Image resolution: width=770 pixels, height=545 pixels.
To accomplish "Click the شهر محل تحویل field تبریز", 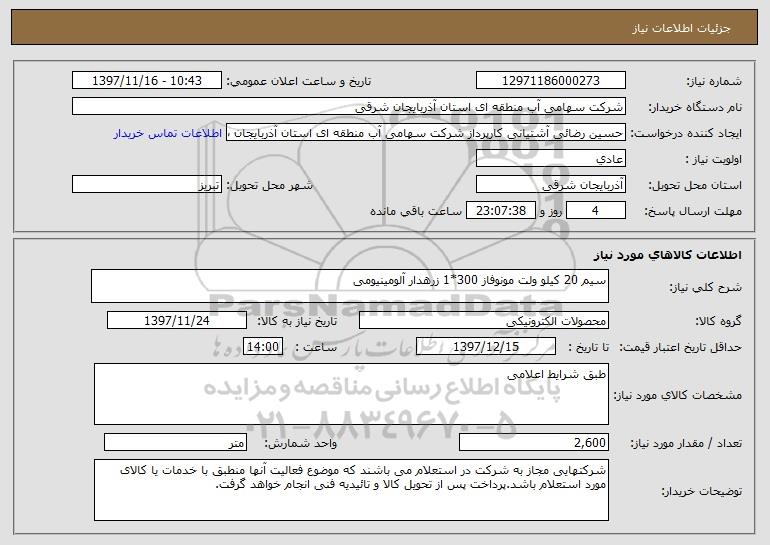I will coord(147,185).
